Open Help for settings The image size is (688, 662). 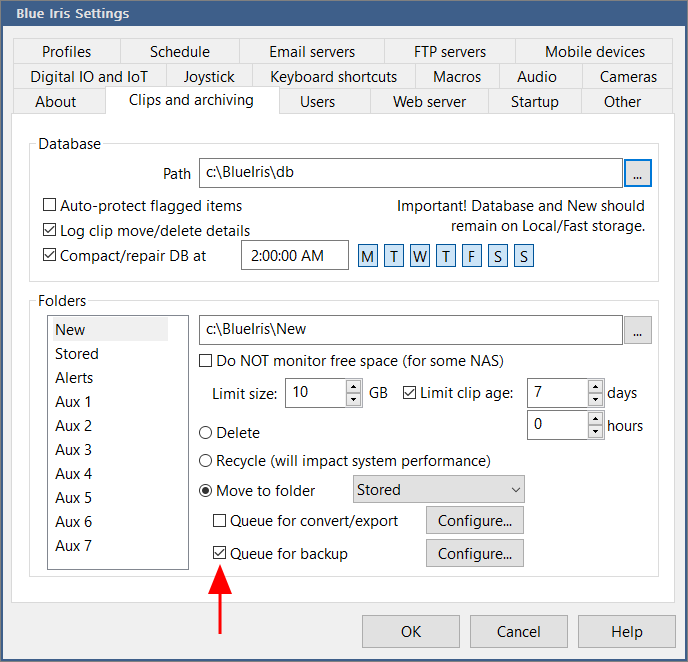point(627,631)
